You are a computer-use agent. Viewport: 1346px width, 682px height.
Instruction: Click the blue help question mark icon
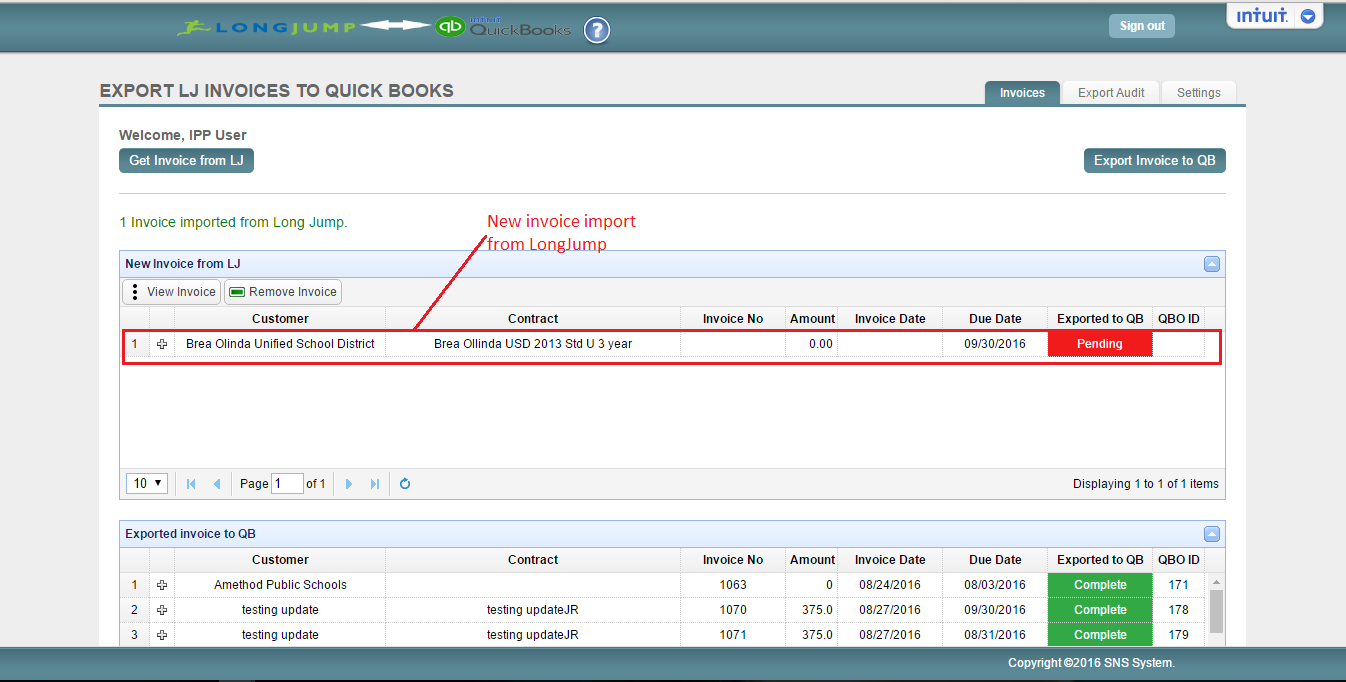click(597, 30)
